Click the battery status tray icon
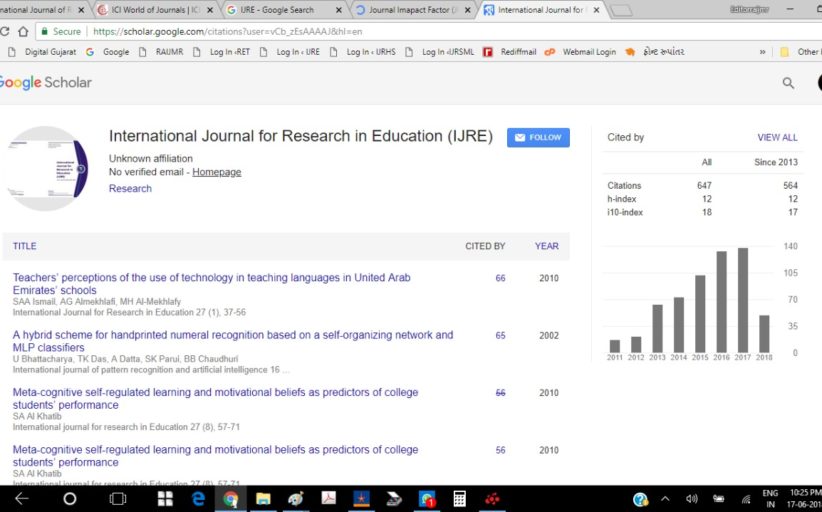Viewport: 822px width, 512px height. click(x=718, y=499)
